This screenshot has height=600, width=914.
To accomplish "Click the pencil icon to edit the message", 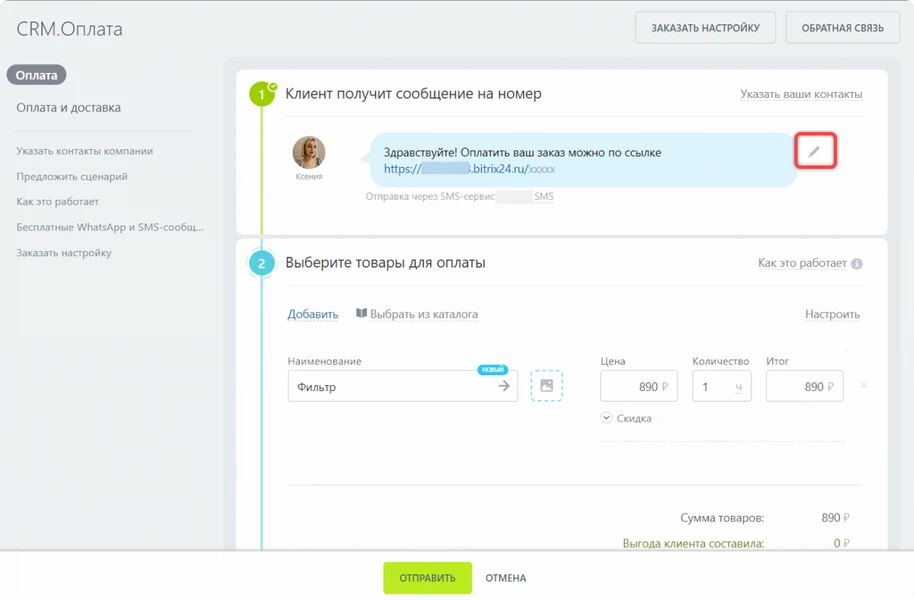I will click(815, 152).
